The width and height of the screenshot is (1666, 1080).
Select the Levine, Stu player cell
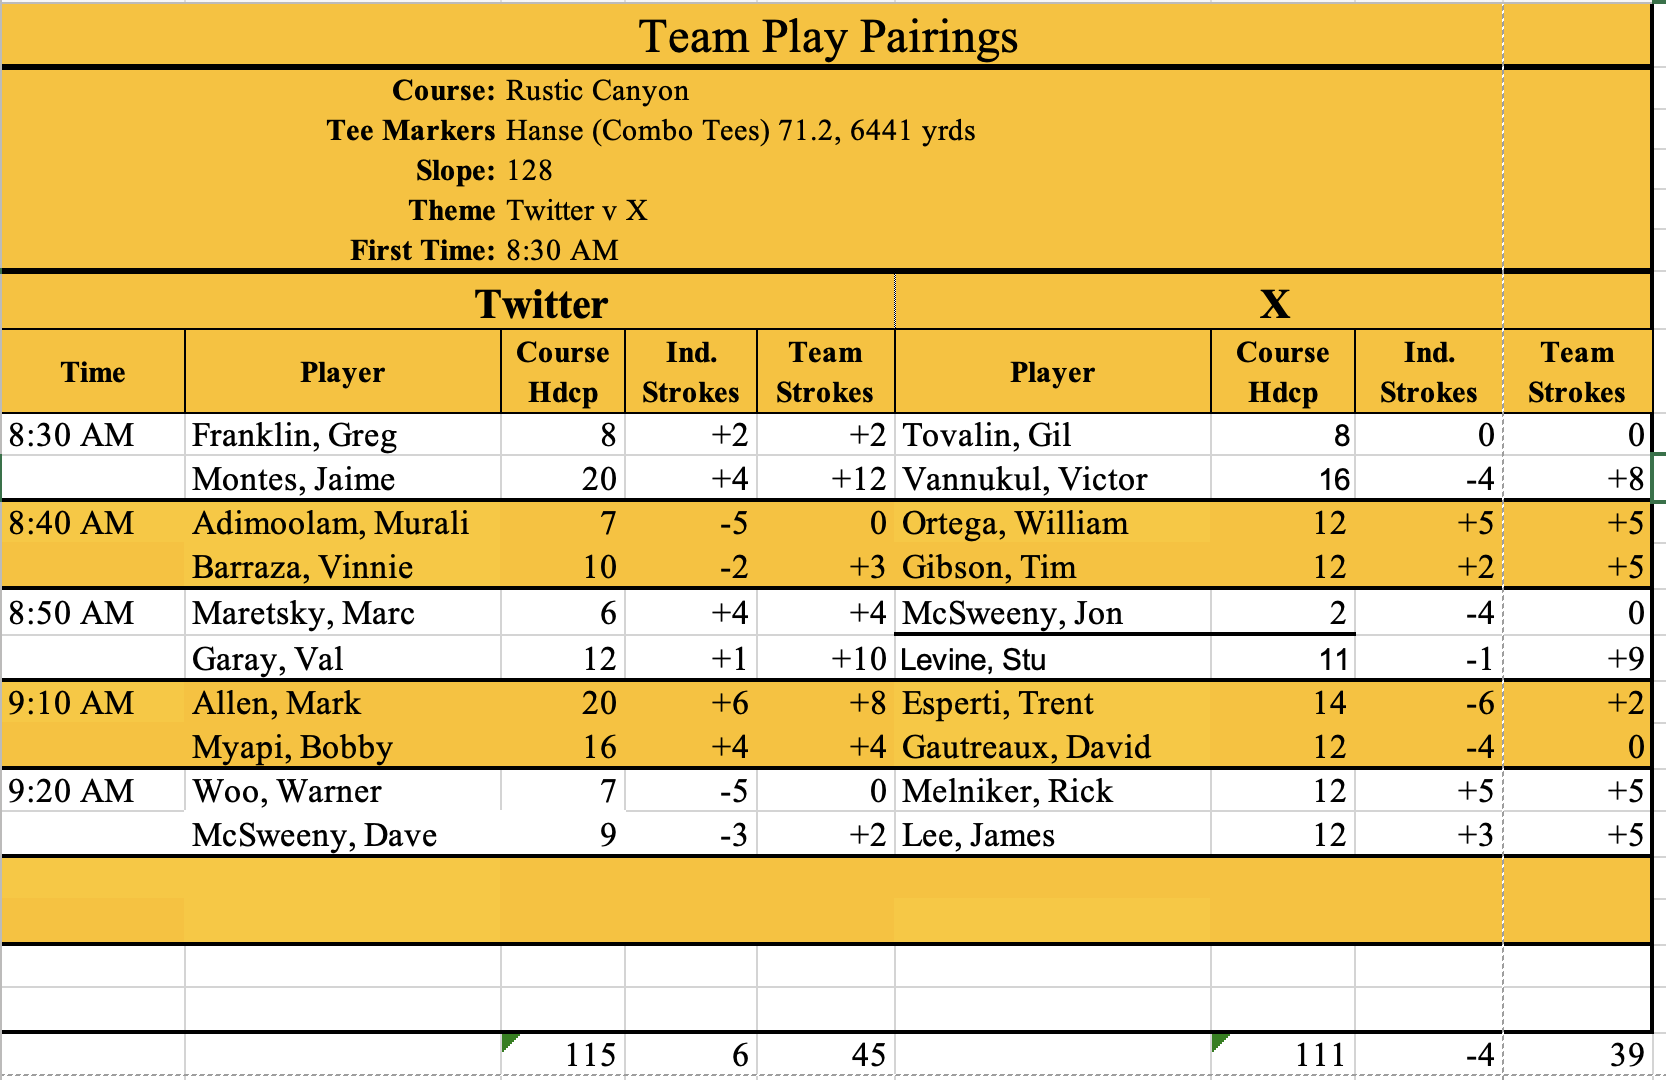pos(973,660)
